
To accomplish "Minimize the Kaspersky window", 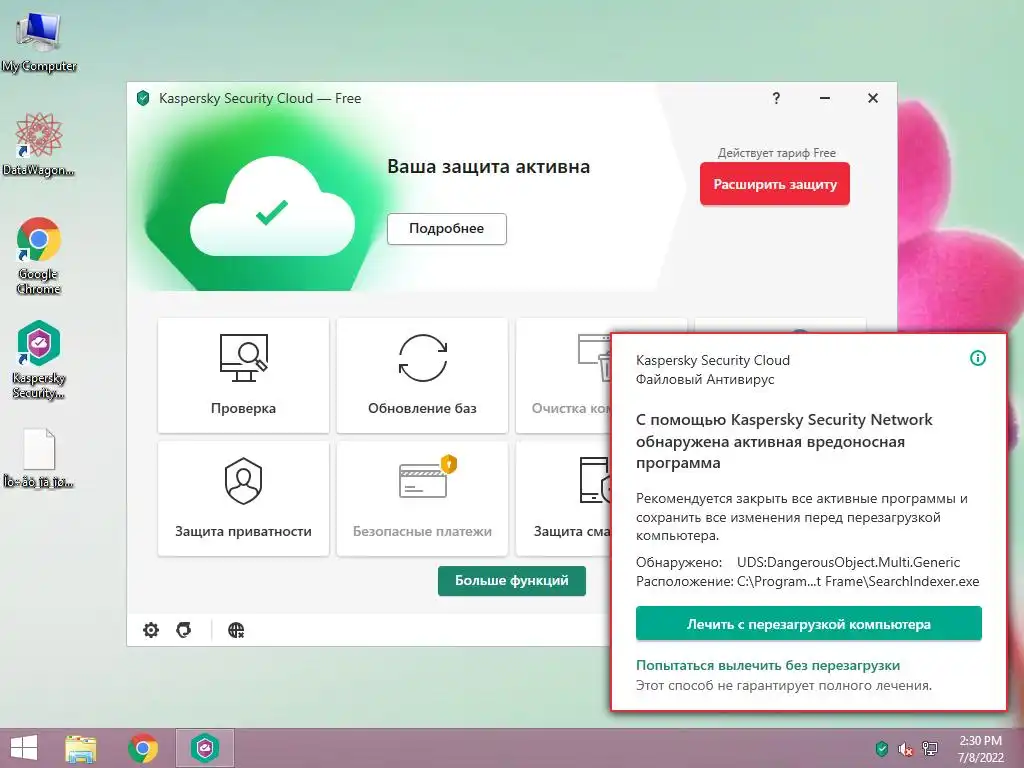I will [825, 98].
